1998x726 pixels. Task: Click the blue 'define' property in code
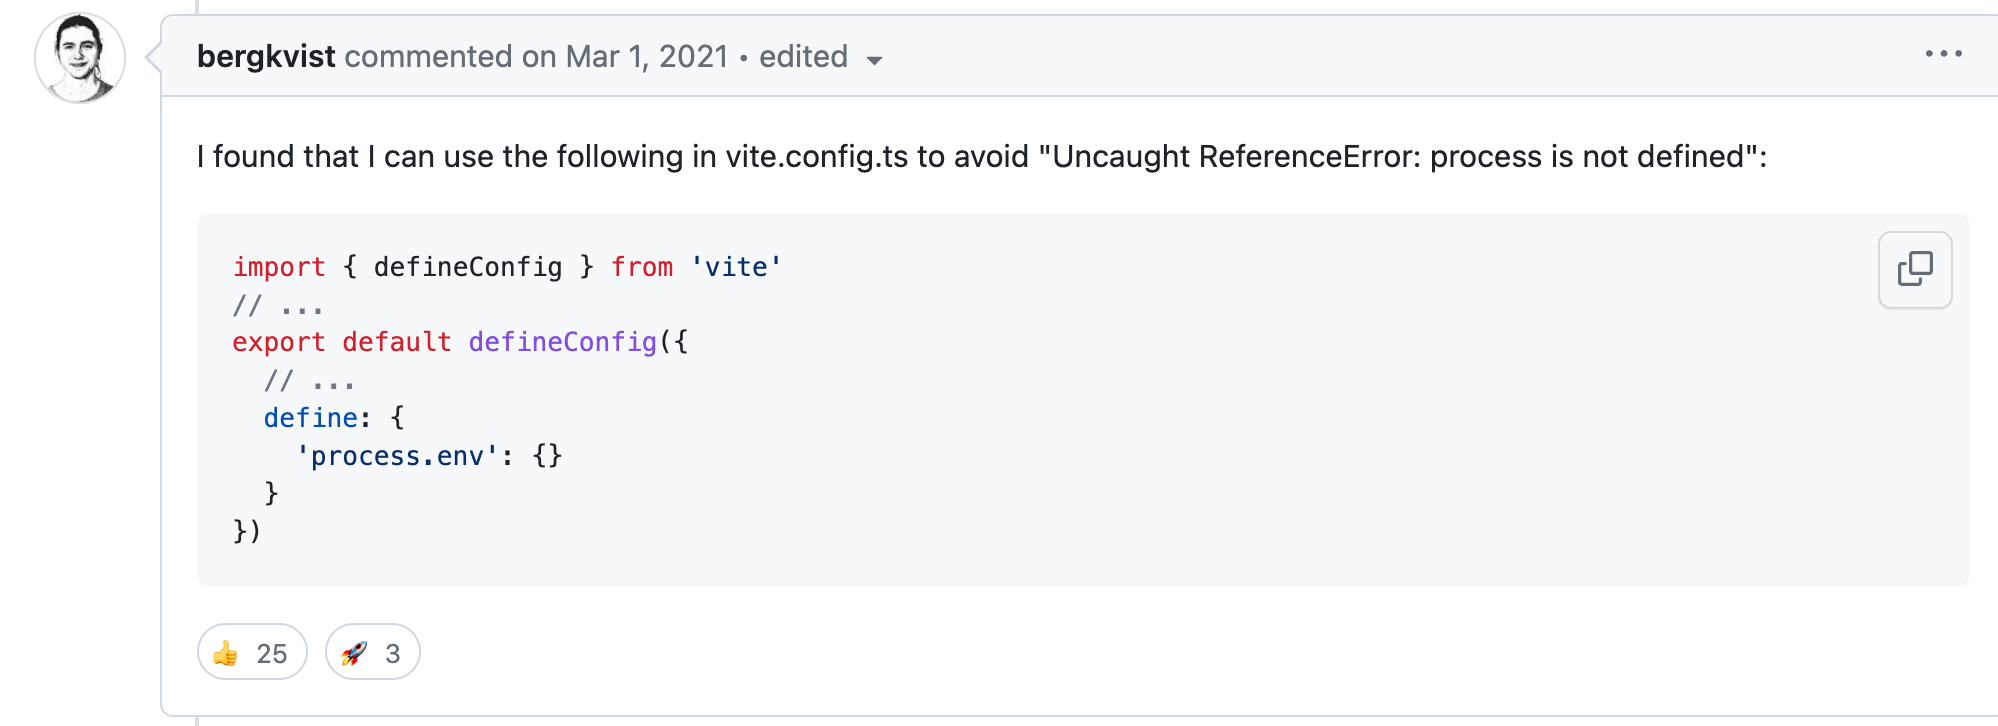point(310,418)
